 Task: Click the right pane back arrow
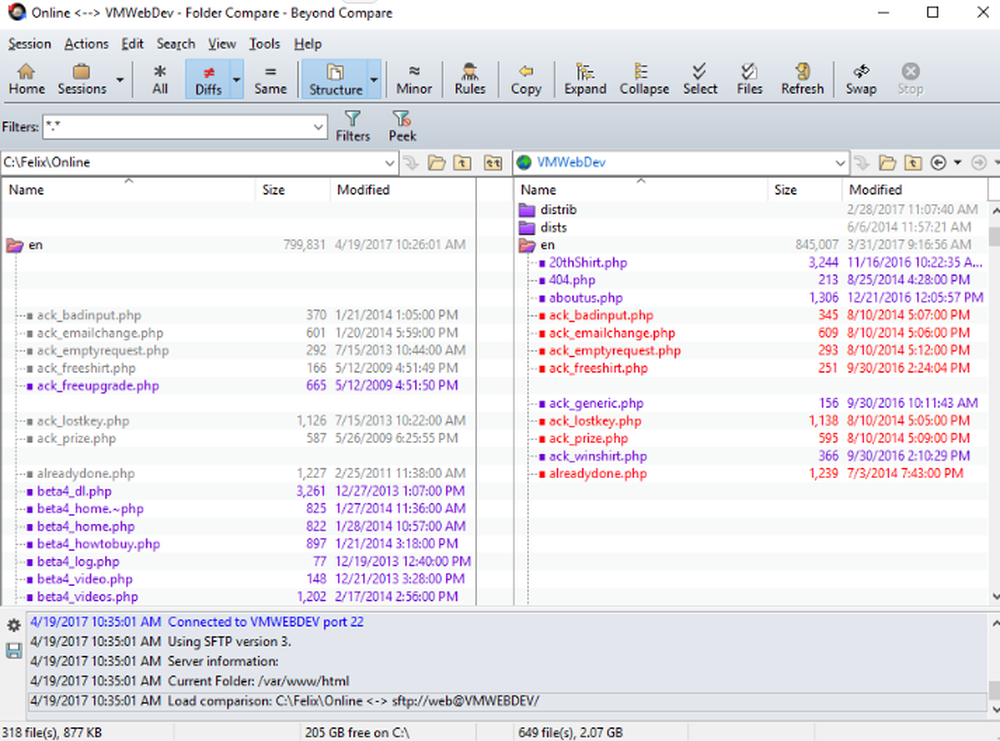tap(938, 163)
